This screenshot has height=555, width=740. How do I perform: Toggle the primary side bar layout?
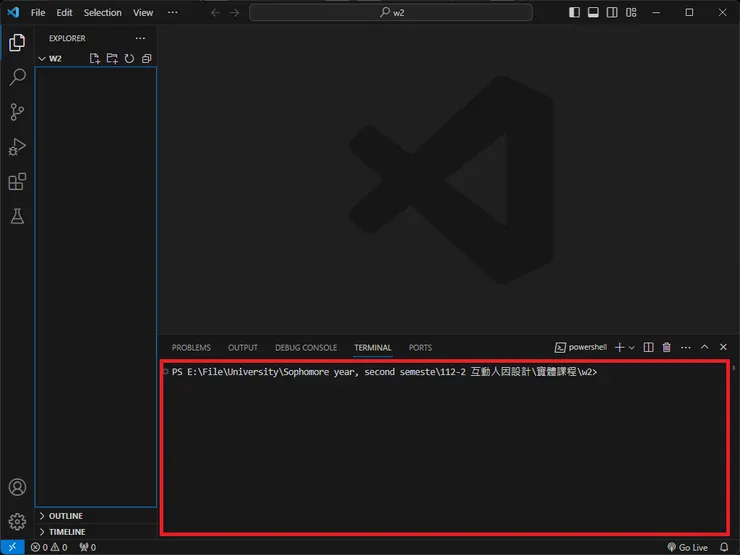pyautogui.click(x=574, y=13)
